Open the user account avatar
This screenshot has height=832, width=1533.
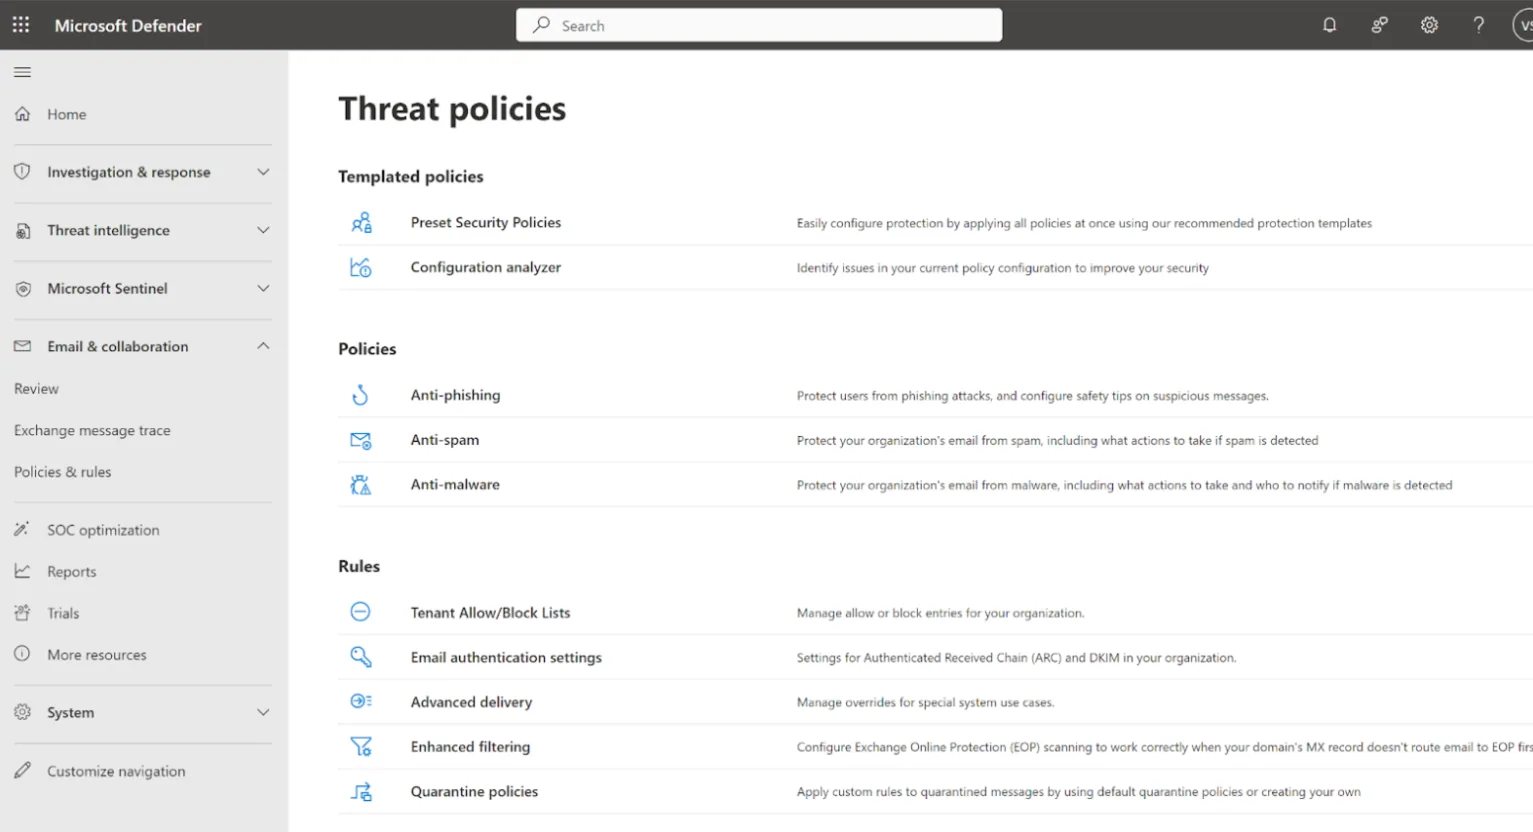click(1522, 25)
